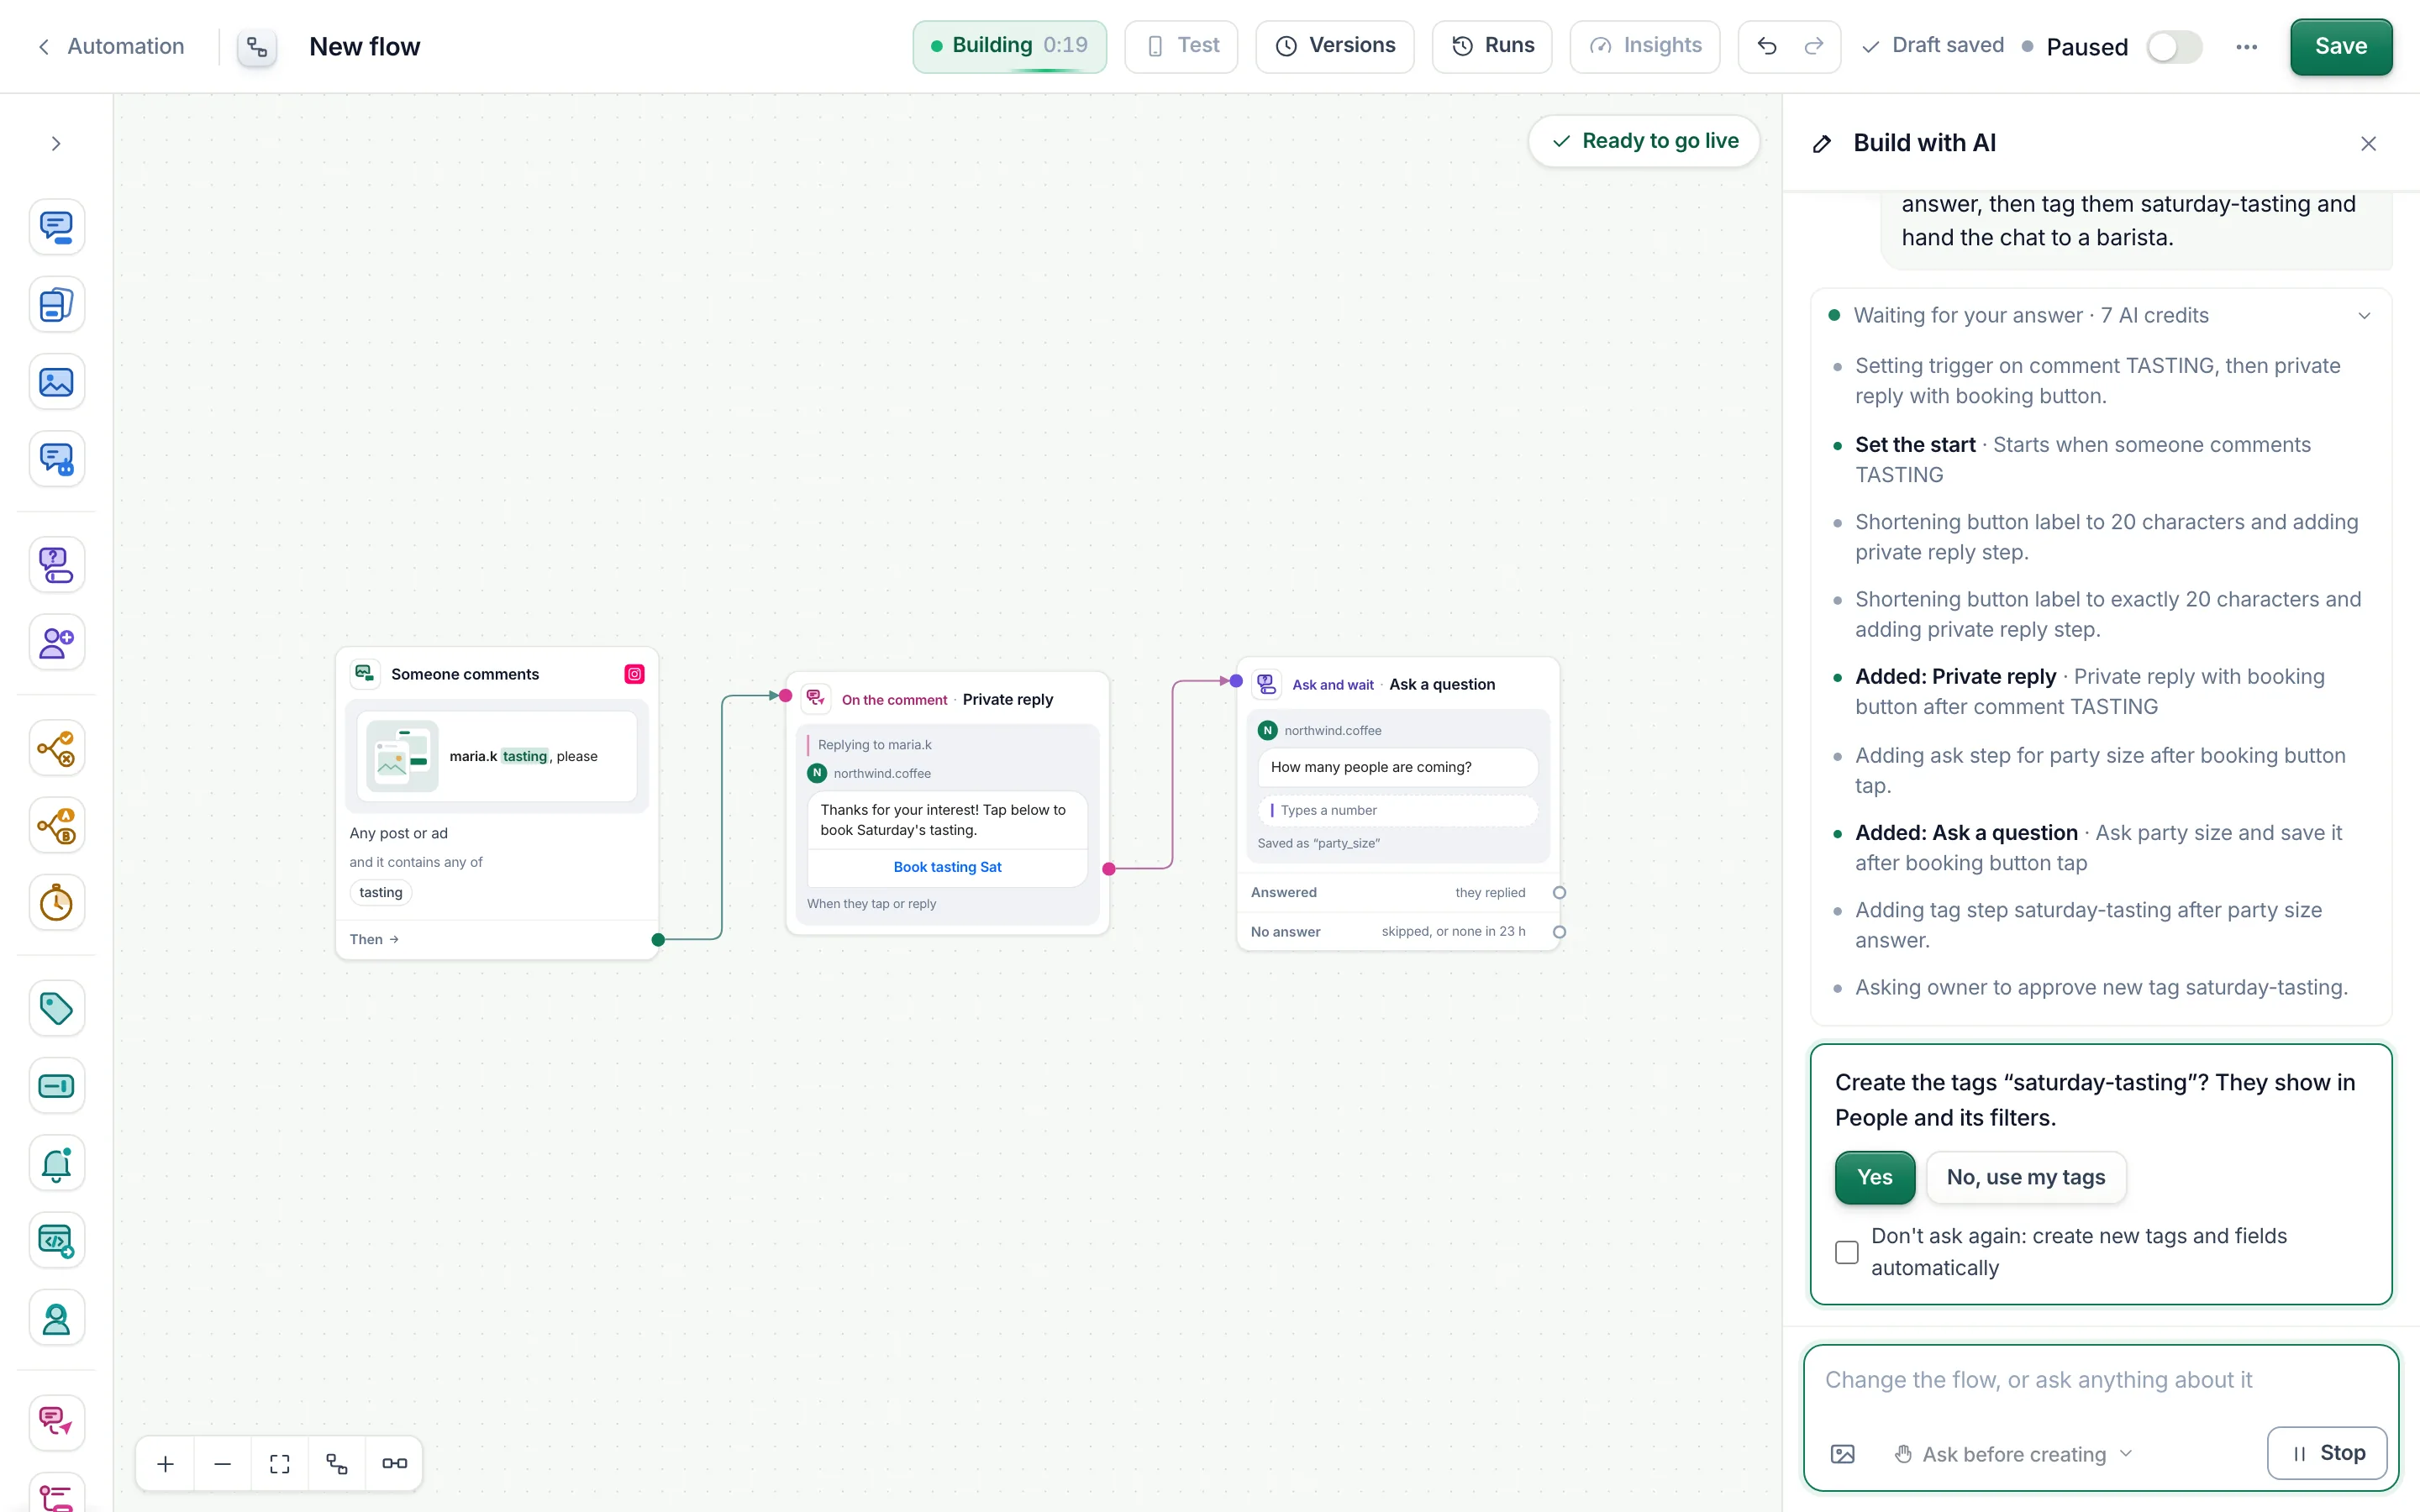Choose the ask-a-question step icon in sidebar
This screenshot has width=2420, height=1512.
point(56,565)
